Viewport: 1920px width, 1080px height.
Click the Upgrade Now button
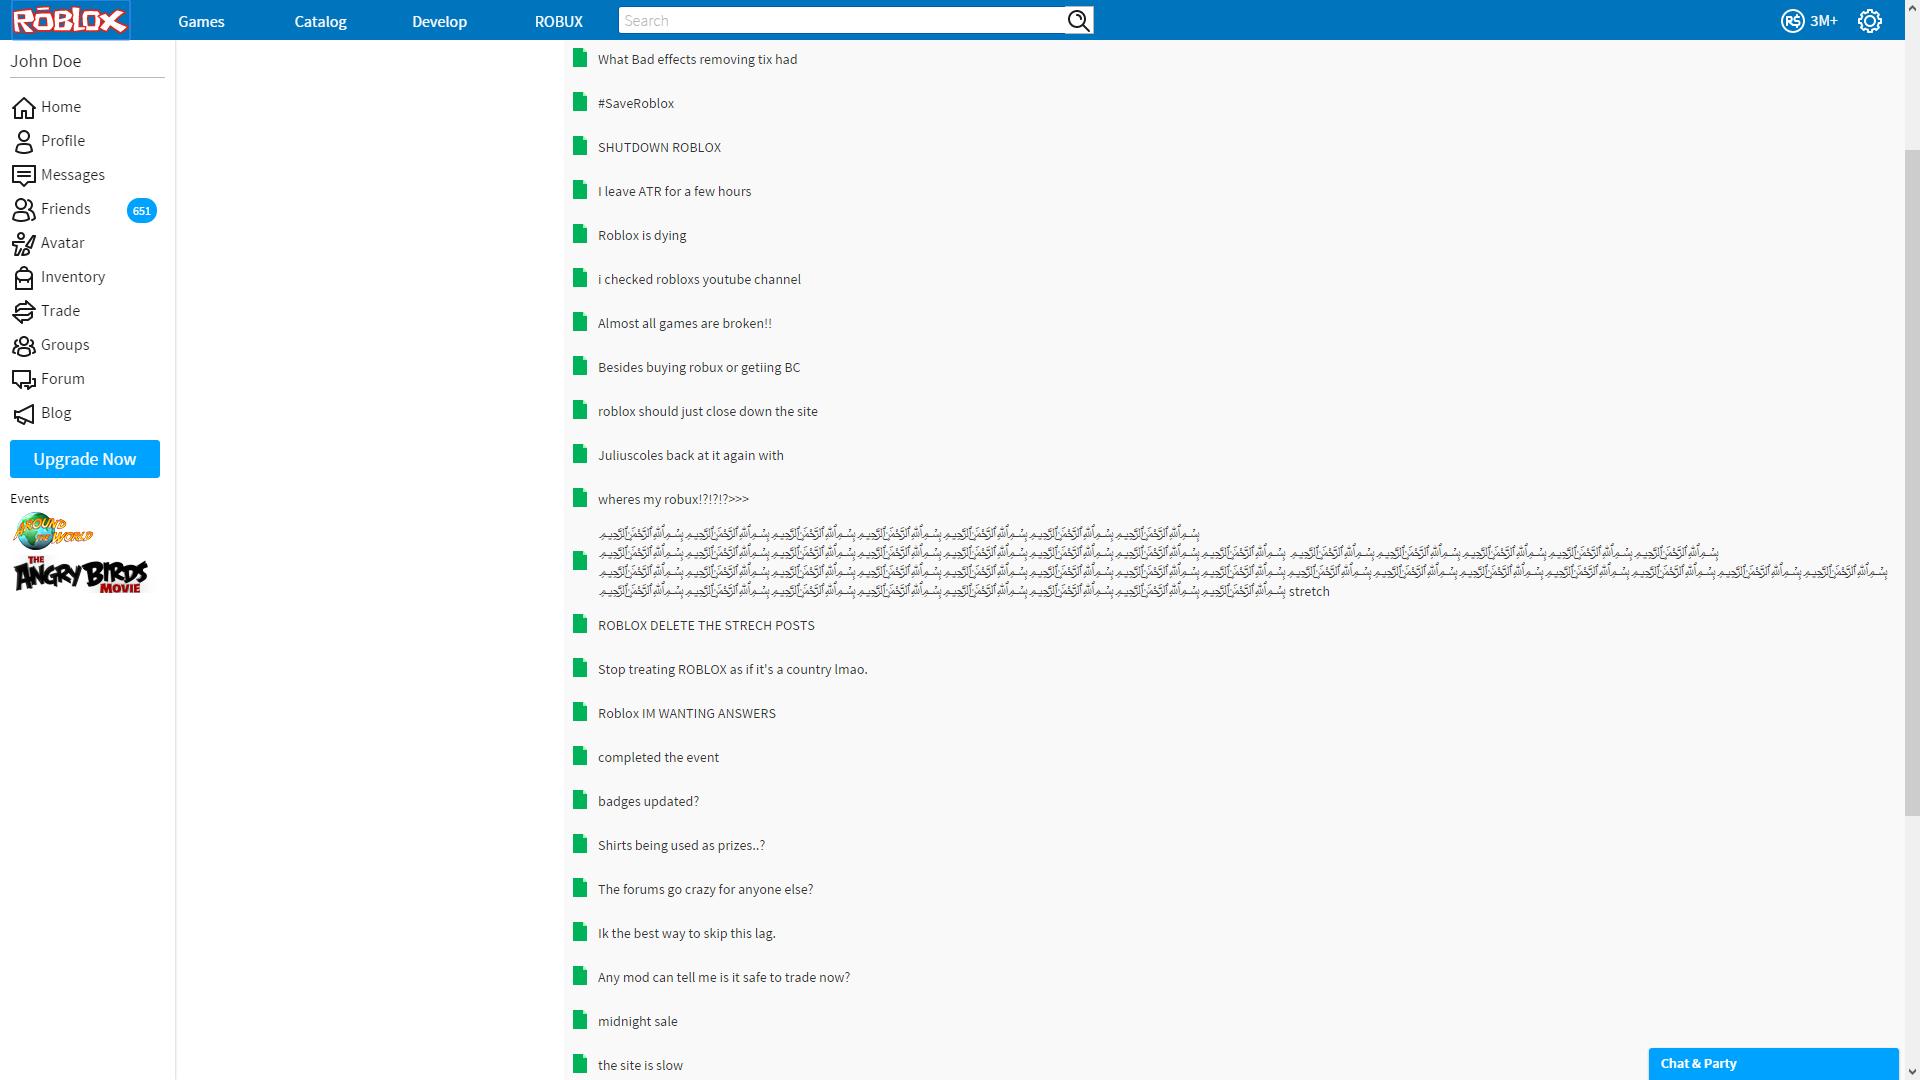tap(85, 459)
